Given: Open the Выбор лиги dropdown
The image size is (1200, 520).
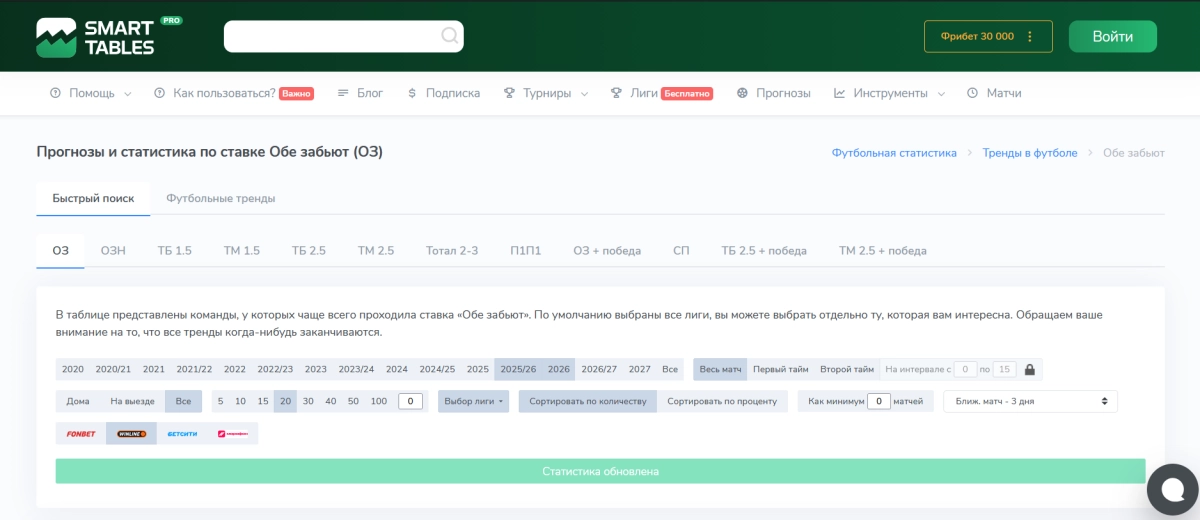Looking at the screenshot, I should [474, 401].
